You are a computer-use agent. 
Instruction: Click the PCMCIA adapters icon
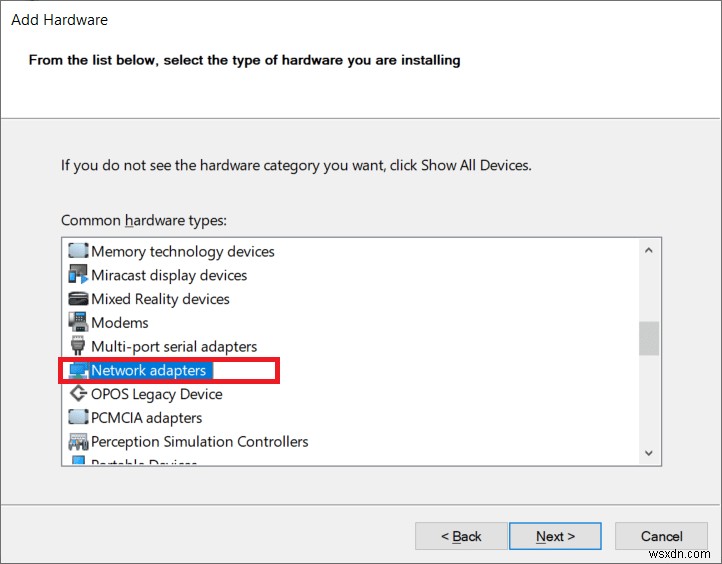coord(78,418)
